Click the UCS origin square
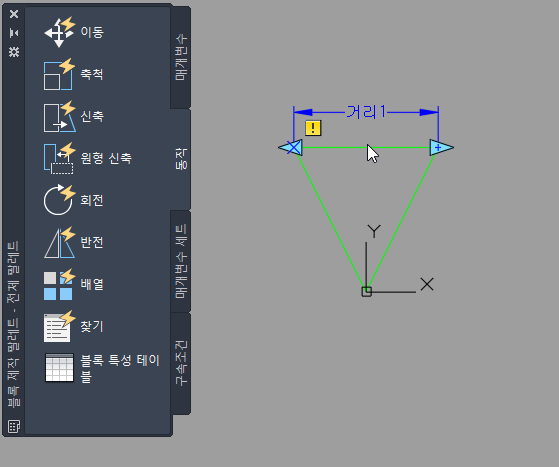This screenshot has height=467, width=559. [x=366, y=292]
